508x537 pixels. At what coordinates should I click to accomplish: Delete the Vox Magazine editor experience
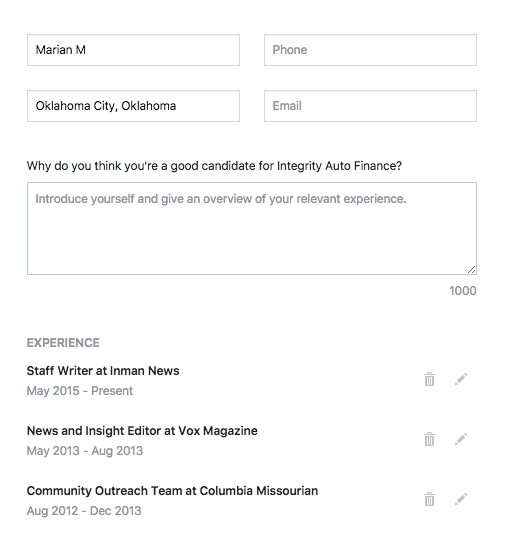(429, 439)
